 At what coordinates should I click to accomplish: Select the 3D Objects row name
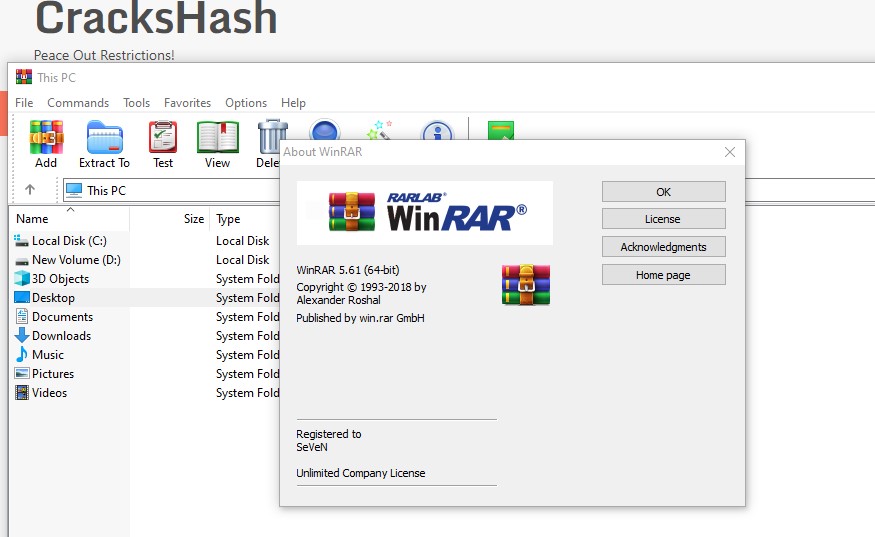coord(60,279)
